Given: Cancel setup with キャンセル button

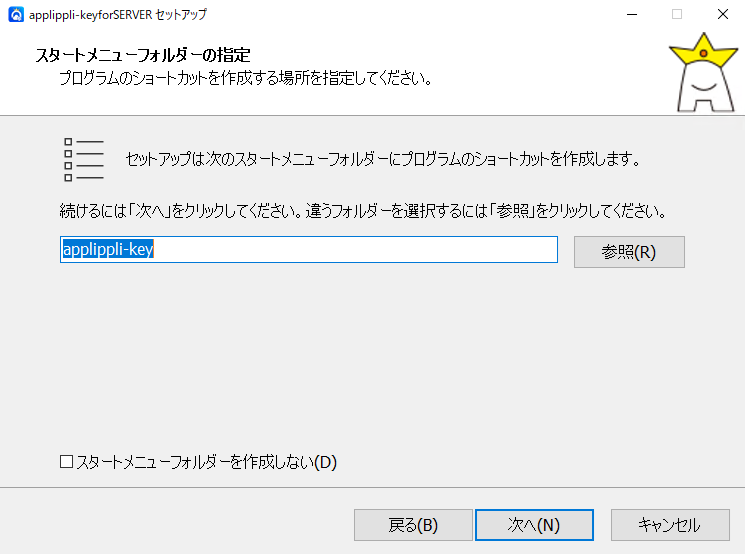Looking at the screenshot, I should coord(670,525).
